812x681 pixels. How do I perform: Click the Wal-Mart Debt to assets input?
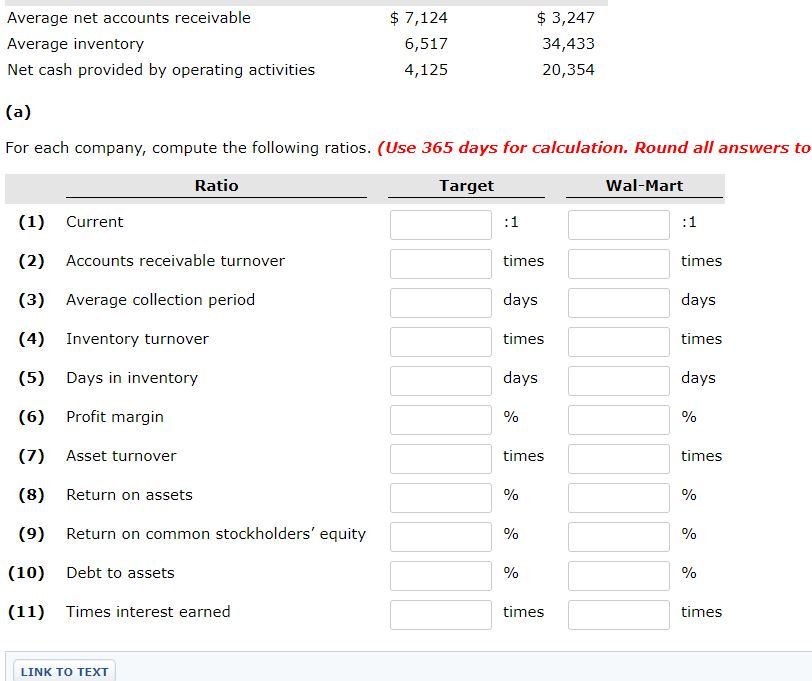click(x=617, y=575)
